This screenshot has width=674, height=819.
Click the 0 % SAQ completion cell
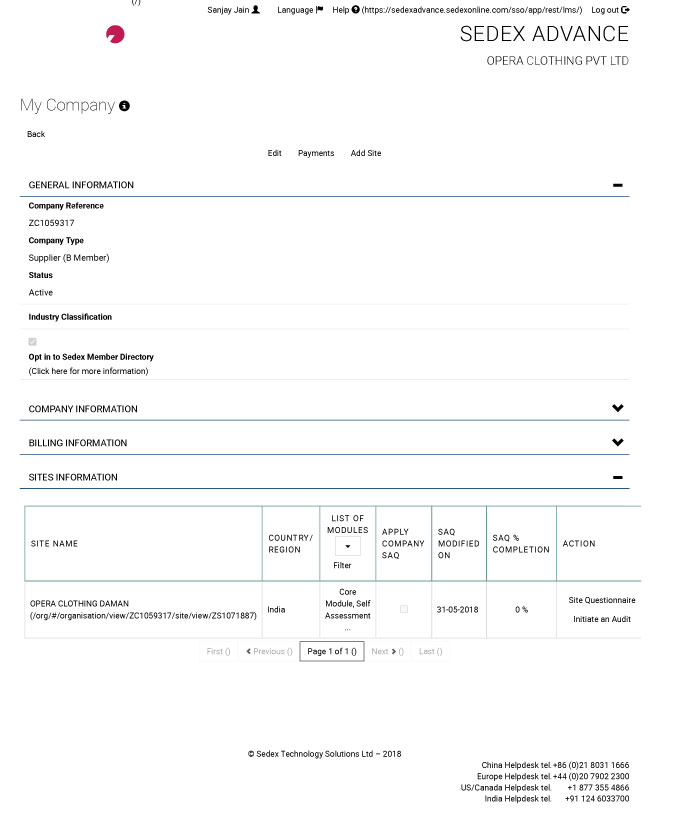(x=521, y=610)
